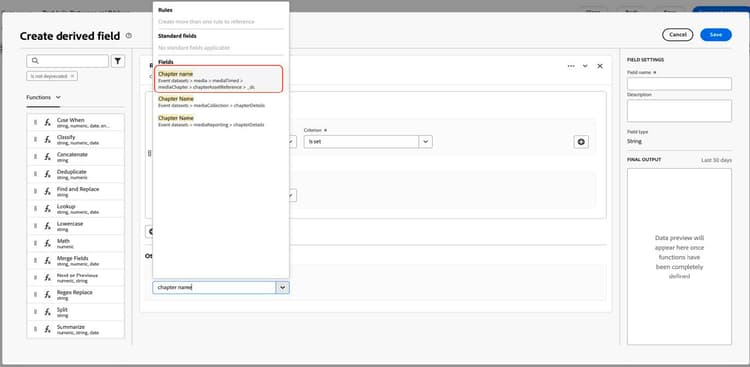Viewport: 750px width, 367px height.
Task: Click the plus button next to Criterion
Action: pos(581,142)
